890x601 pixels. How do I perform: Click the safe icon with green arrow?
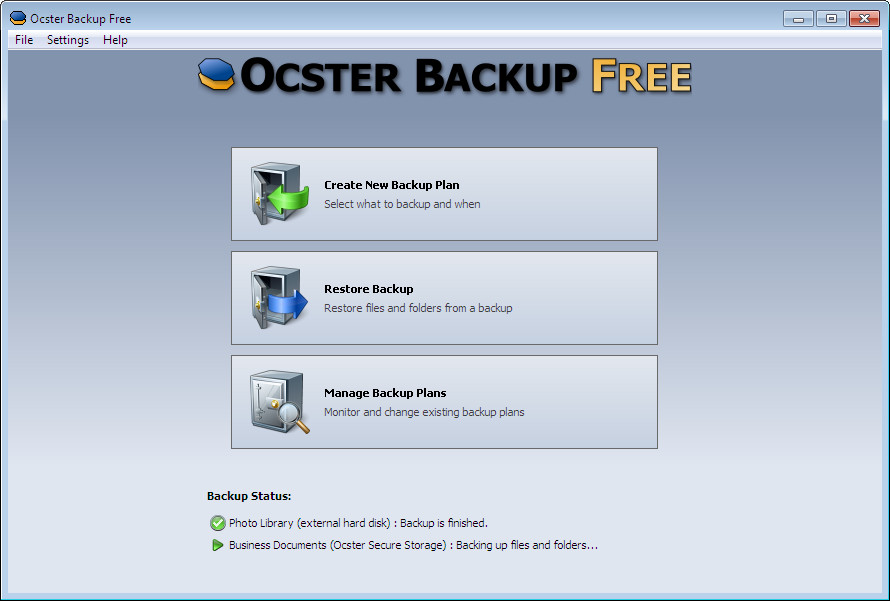280,194
